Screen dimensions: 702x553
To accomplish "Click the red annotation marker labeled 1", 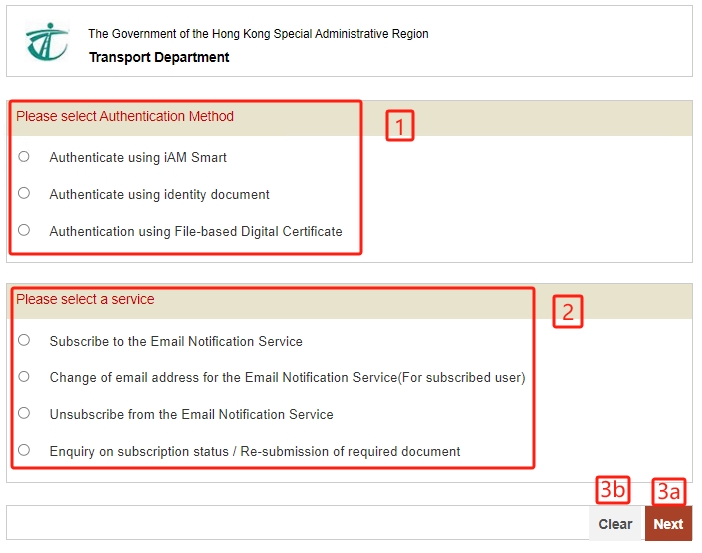I will pyautogui.click(x=400, y=126).
